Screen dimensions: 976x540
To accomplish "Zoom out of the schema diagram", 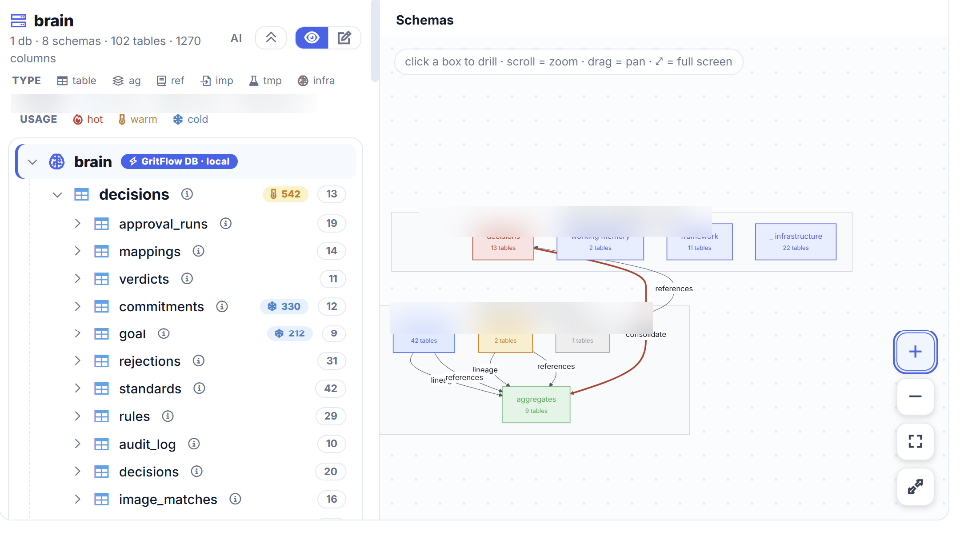I will coord(915,396).
